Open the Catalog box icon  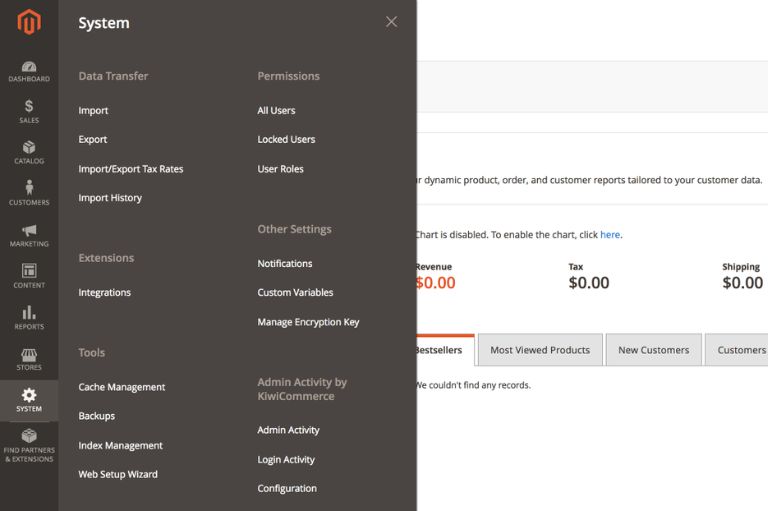(x=29, y=148)
